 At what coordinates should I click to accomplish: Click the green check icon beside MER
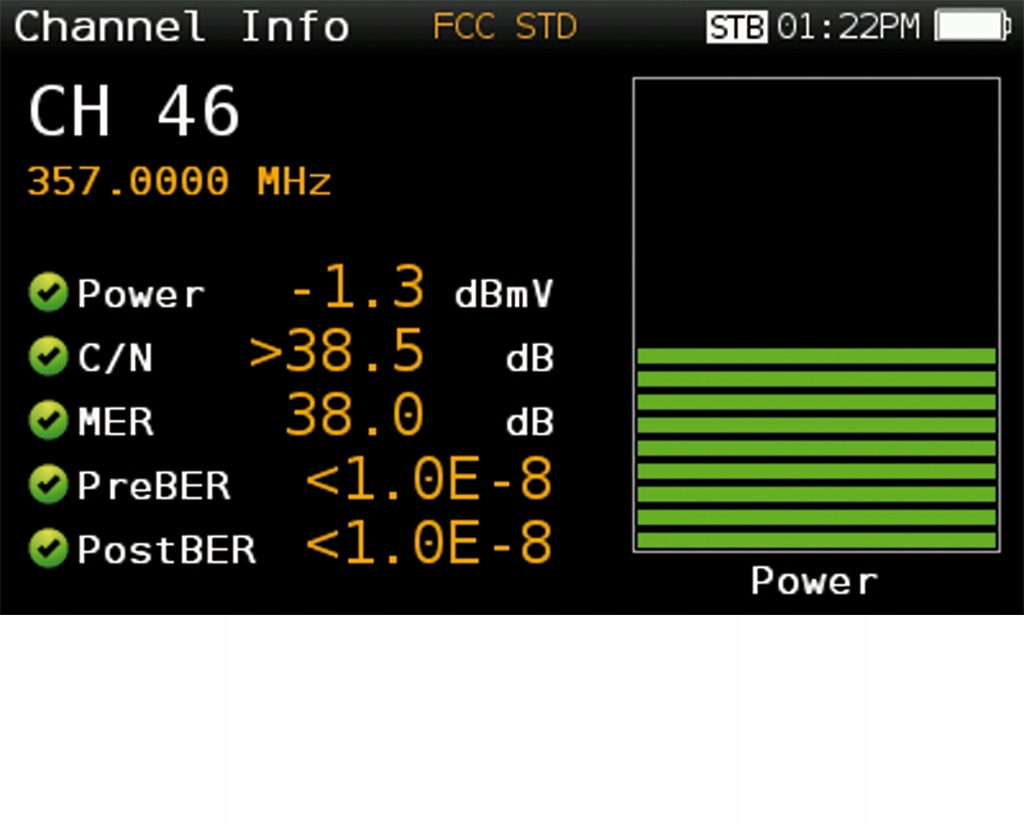click(x=48, y=420)
